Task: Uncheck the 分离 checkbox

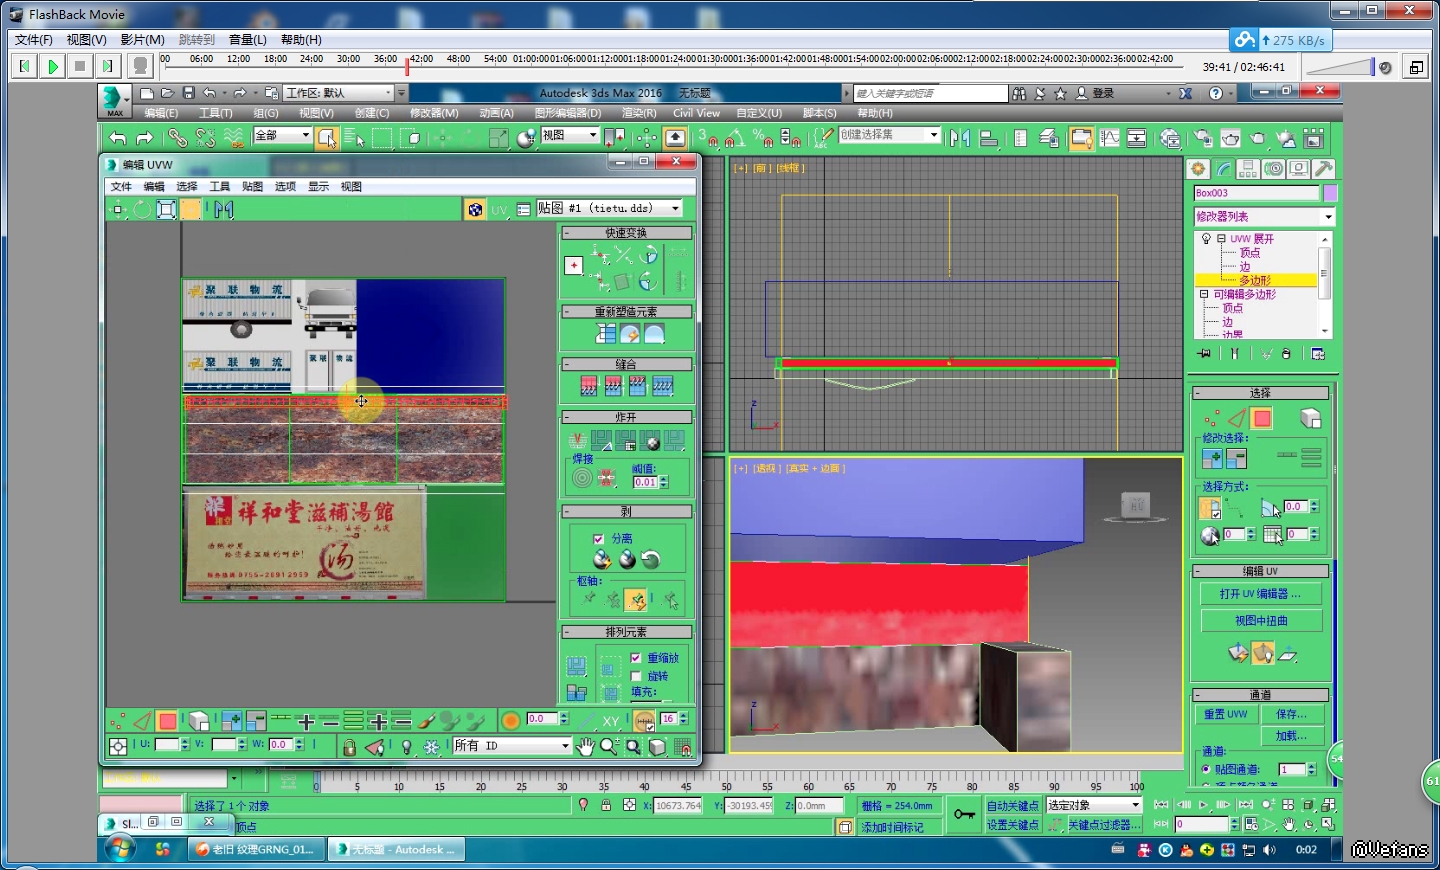Action: click(598, 539)
